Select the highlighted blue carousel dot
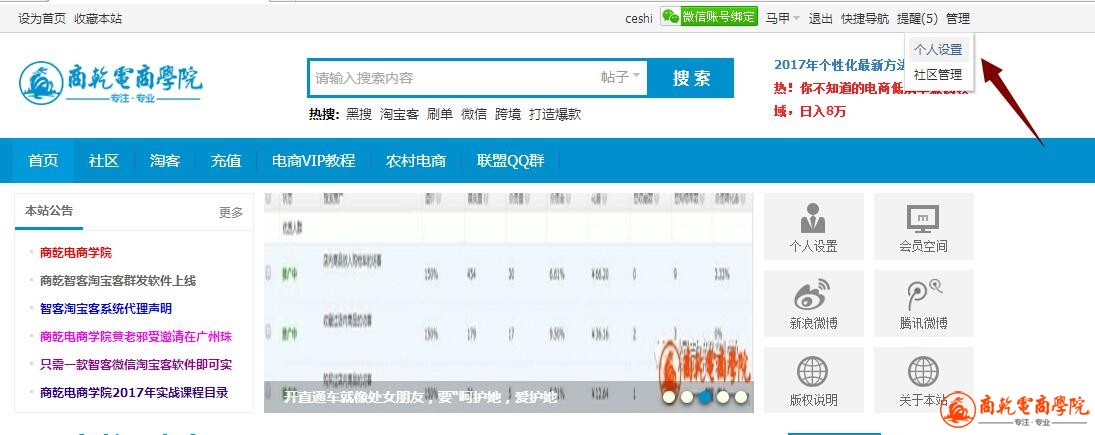The width and height of the screenshot is (1095, 435). pos(705,397)
